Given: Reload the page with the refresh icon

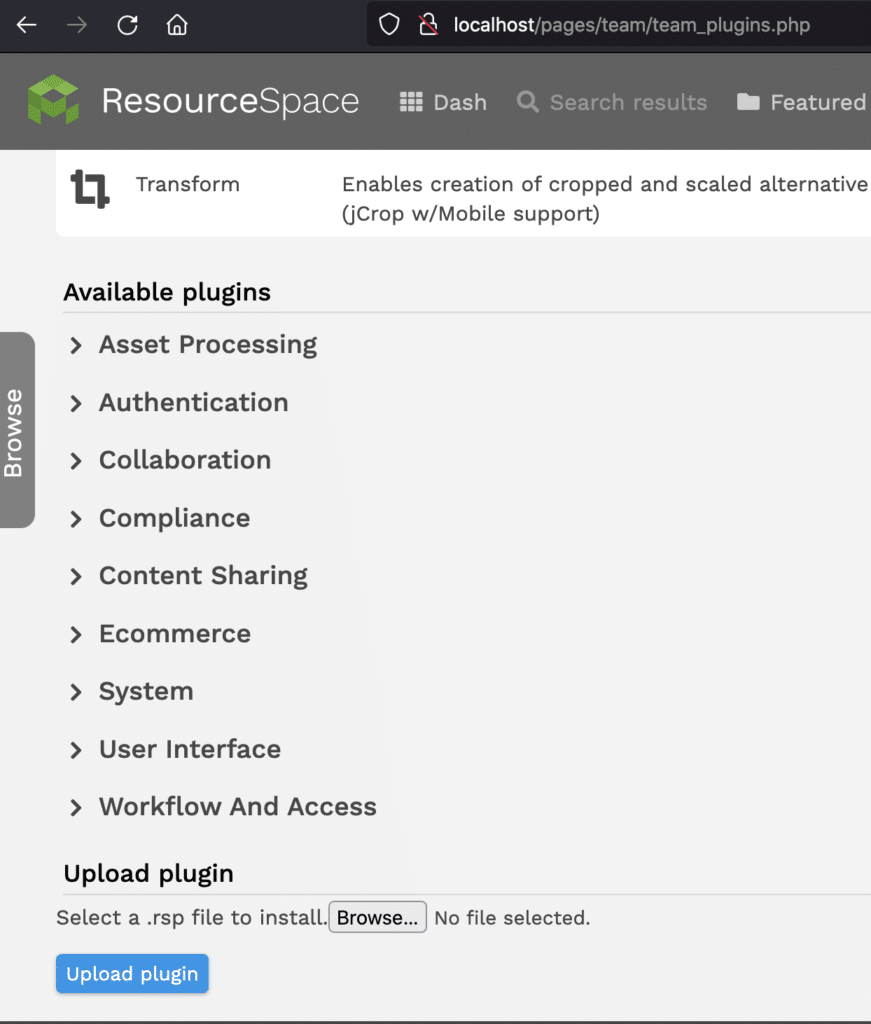Looking at the screenshot, I should [x=127, y=24].
